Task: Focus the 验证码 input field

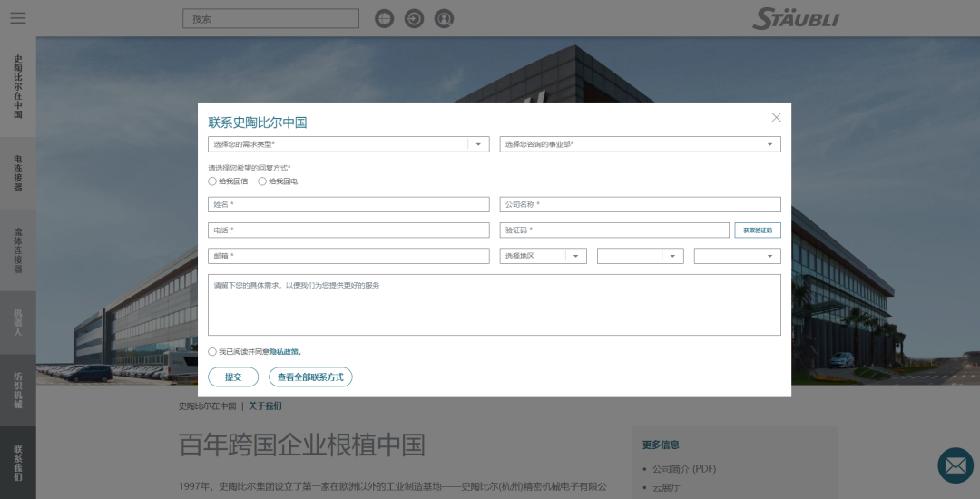Action: 614,230
